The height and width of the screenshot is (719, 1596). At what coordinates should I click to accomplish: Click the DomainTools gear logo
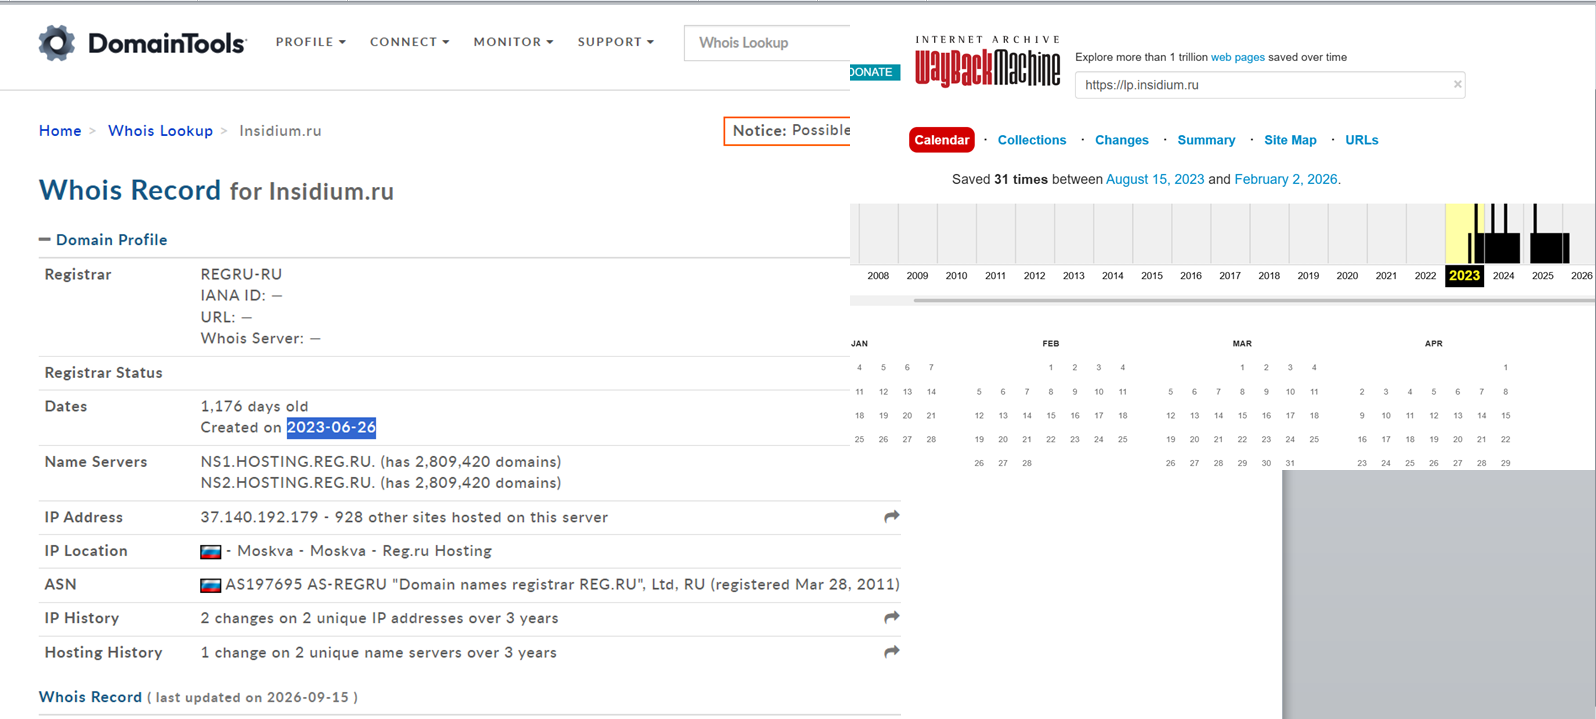click(x=57, y=43)
